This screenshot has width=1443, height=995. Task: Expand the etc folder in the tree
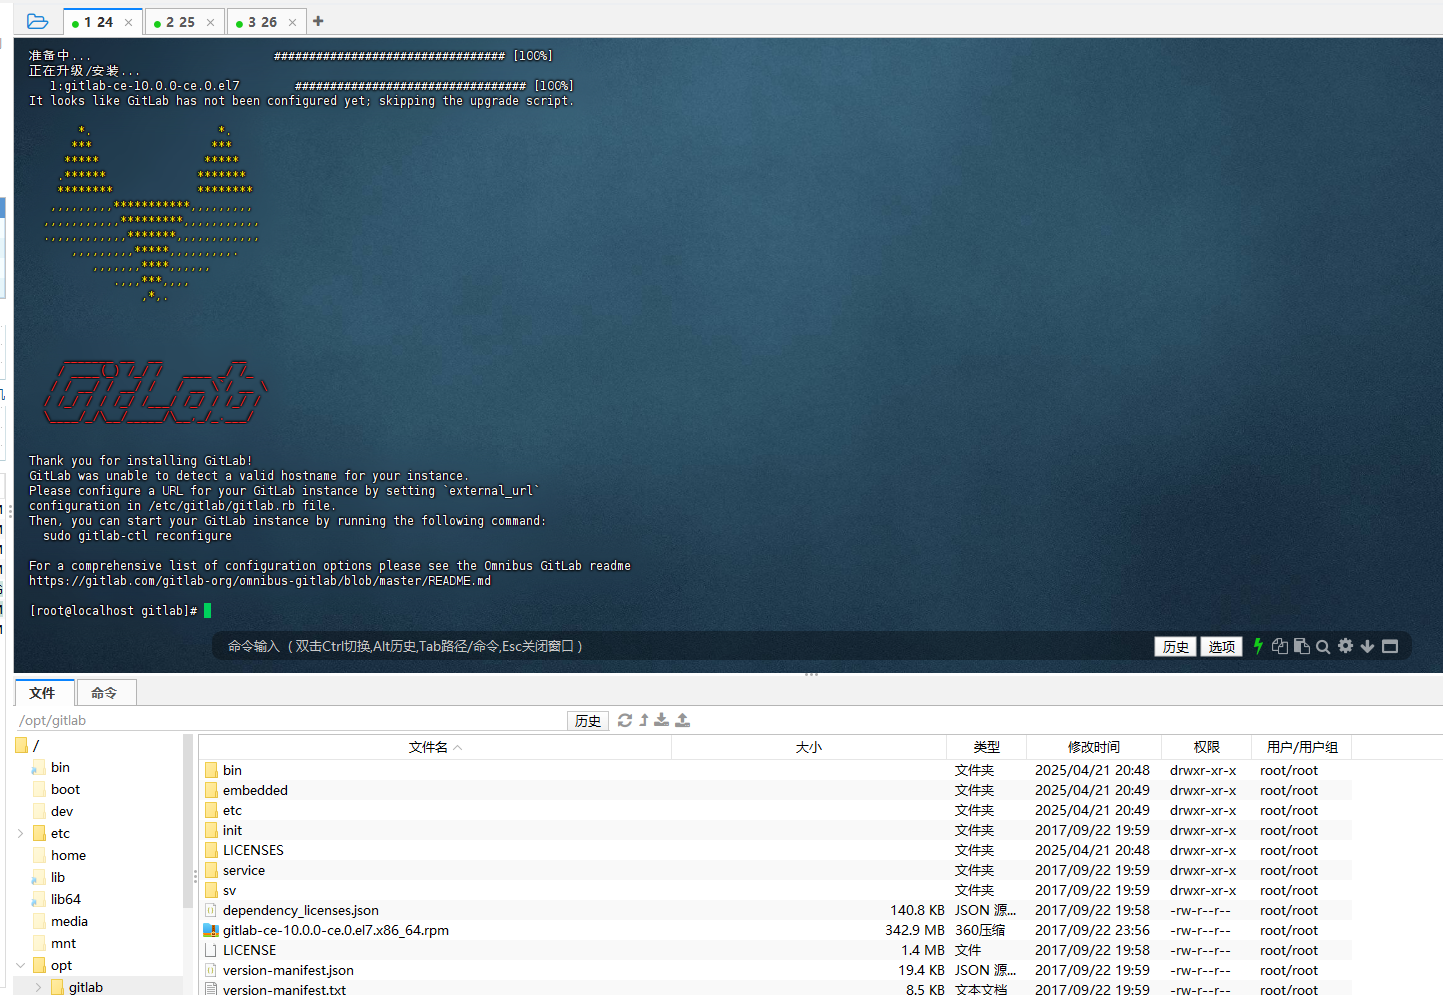20,832
